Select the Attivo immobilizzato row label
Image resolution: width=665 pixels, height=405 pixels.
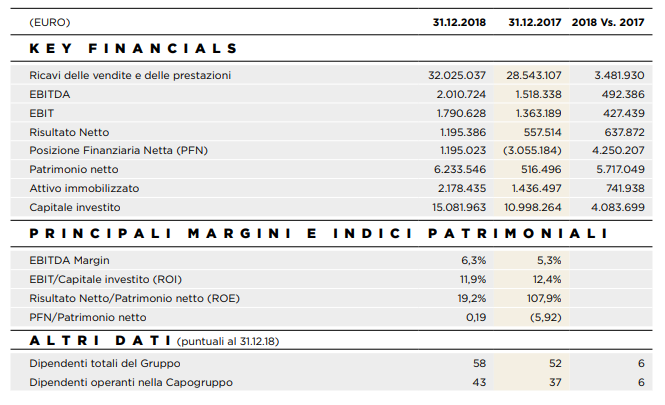pyautogui.click(x=84, y=188)
